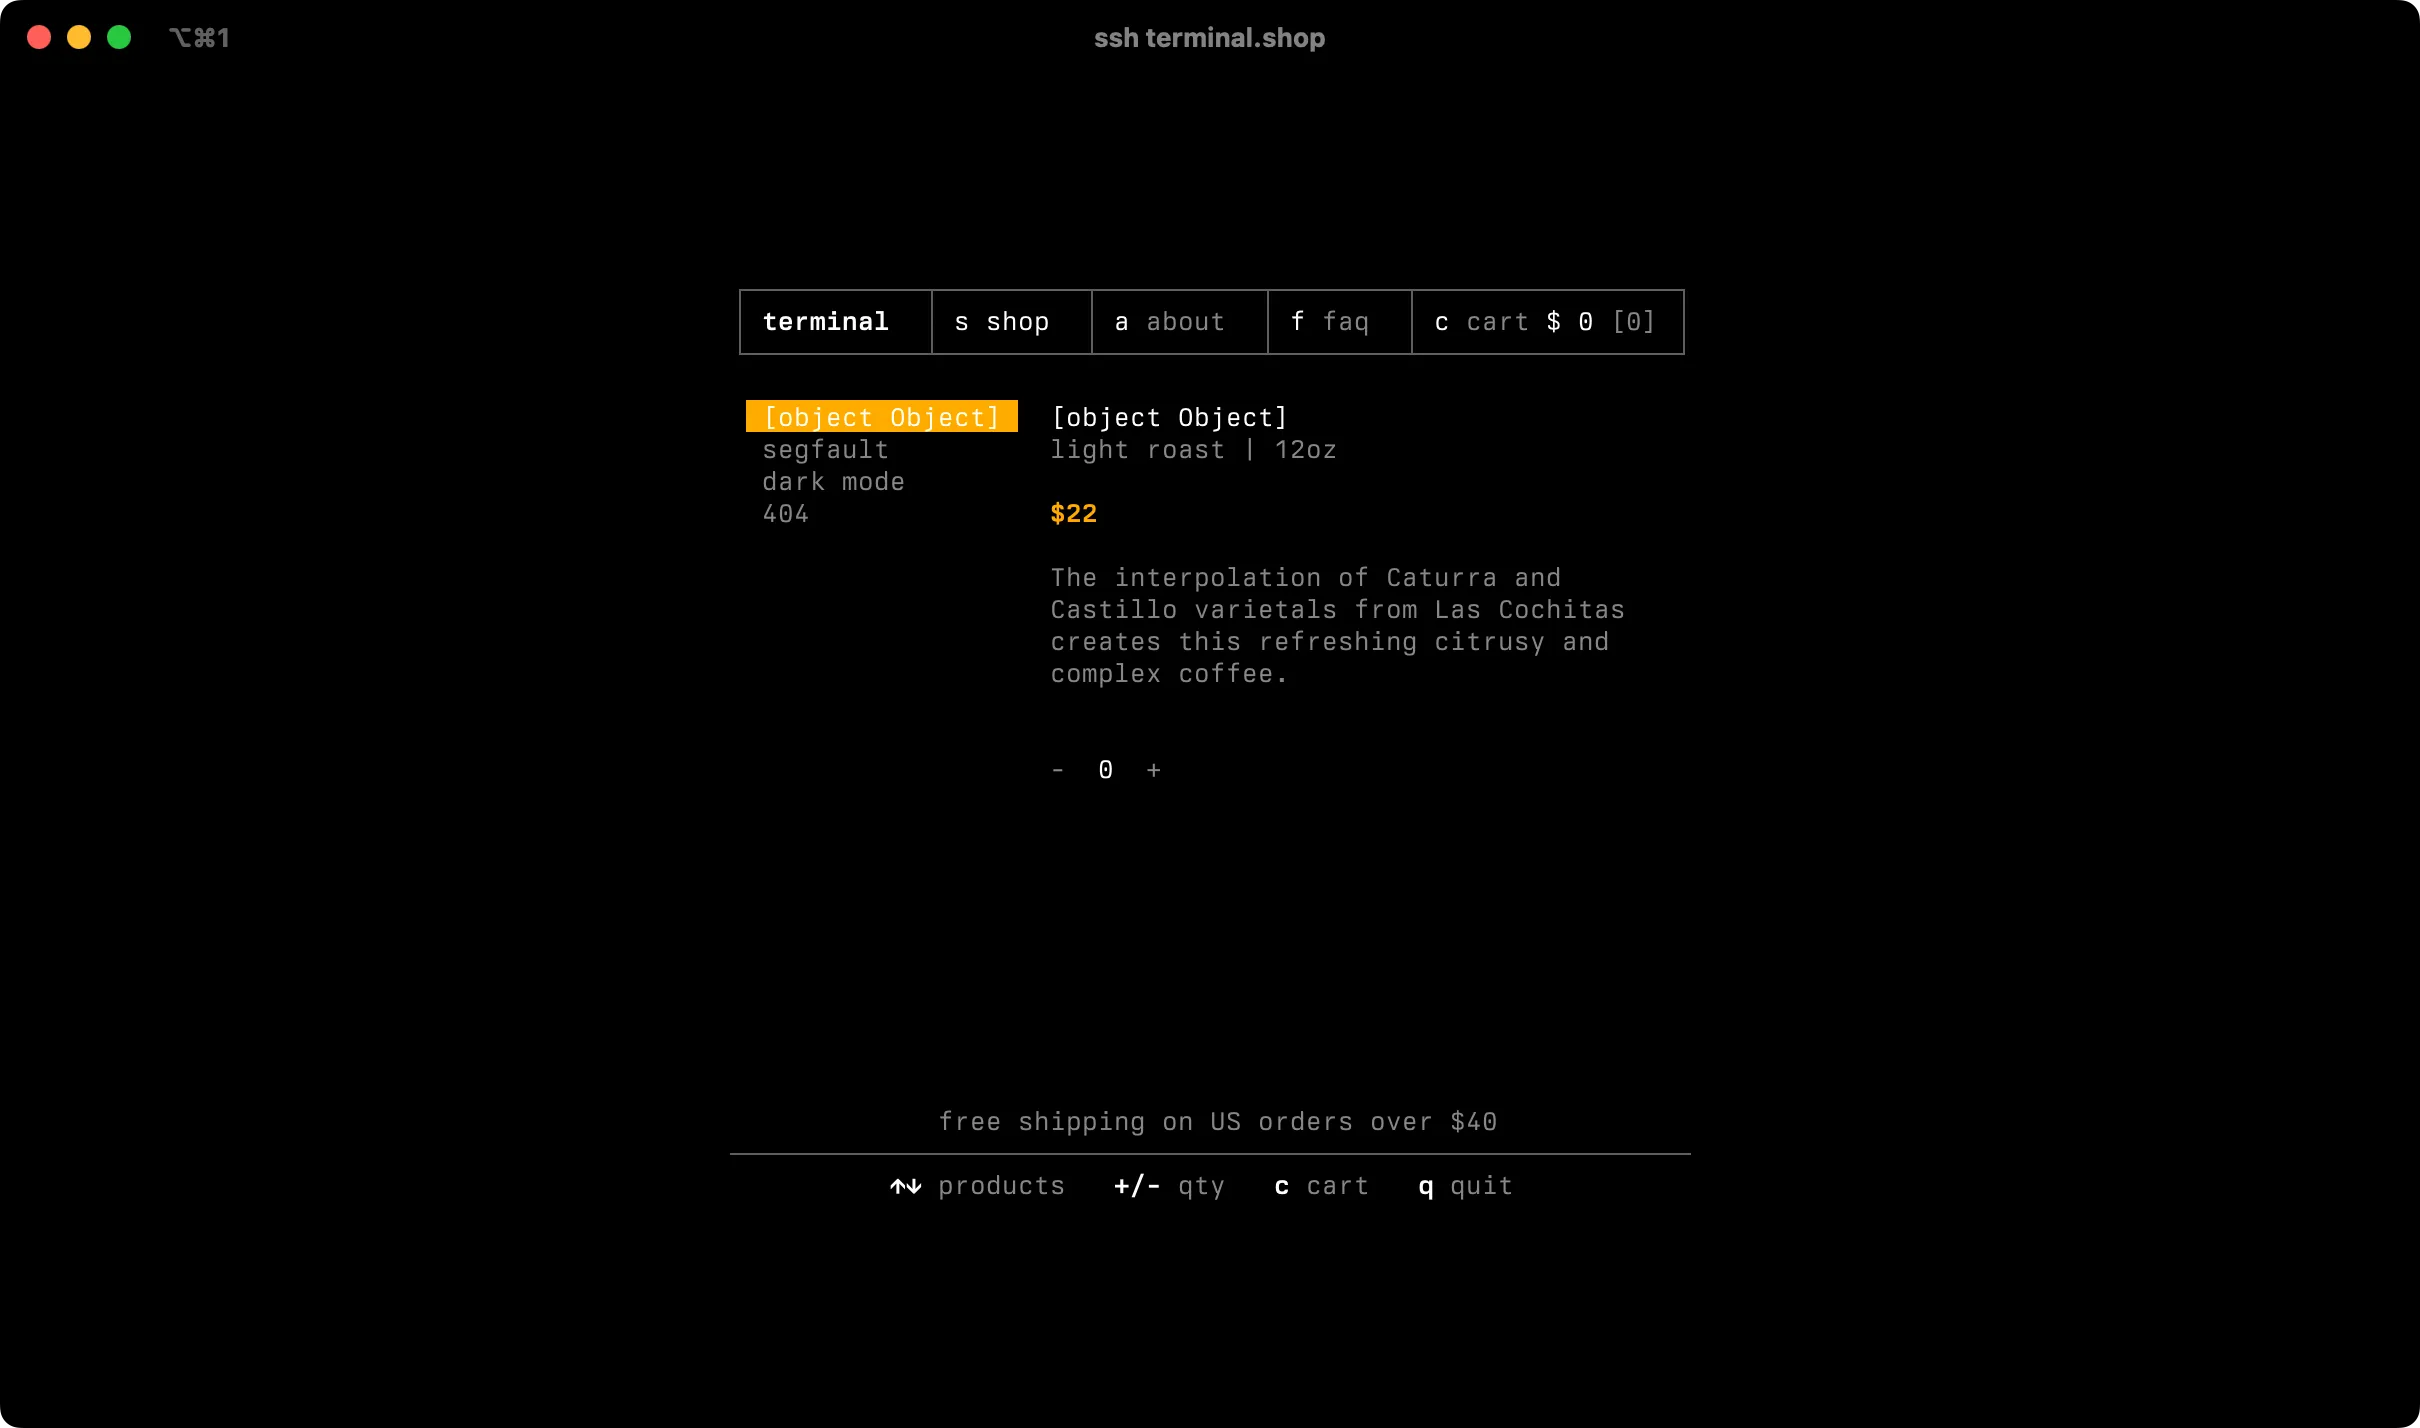This screenshot has height=1428, width=2420.
Task: Toggle free shipping offer display
Action: coord(1217,1120)
